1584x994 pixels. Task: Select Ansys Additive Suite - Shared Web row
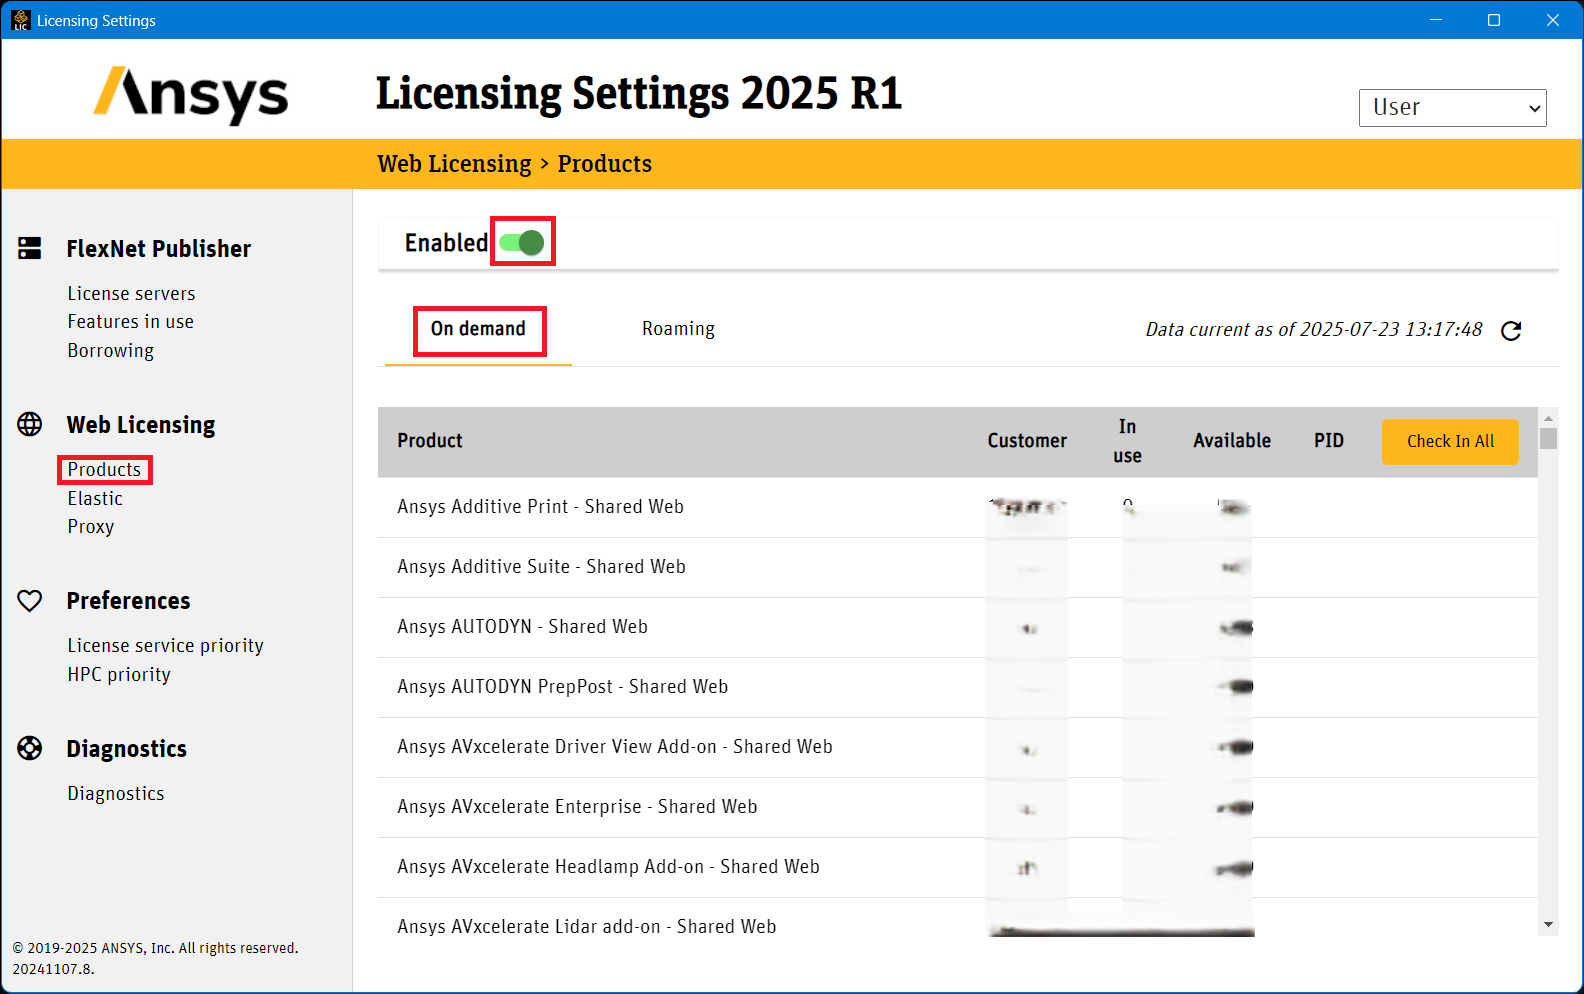point(958,567)
